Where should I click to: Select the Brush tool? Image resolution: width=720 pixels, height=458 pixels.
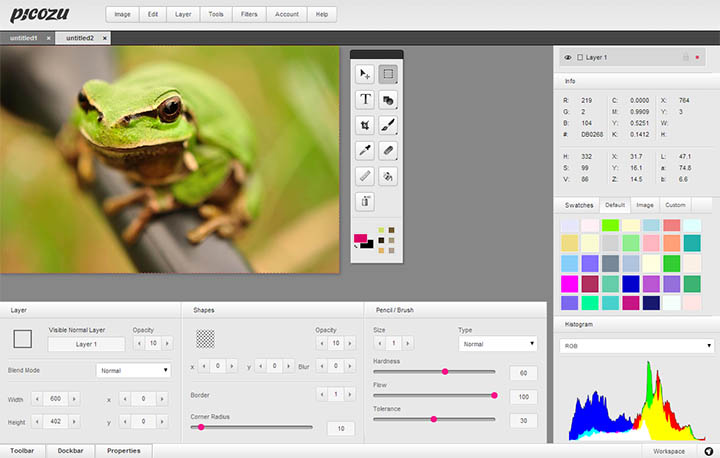[388, 125]
